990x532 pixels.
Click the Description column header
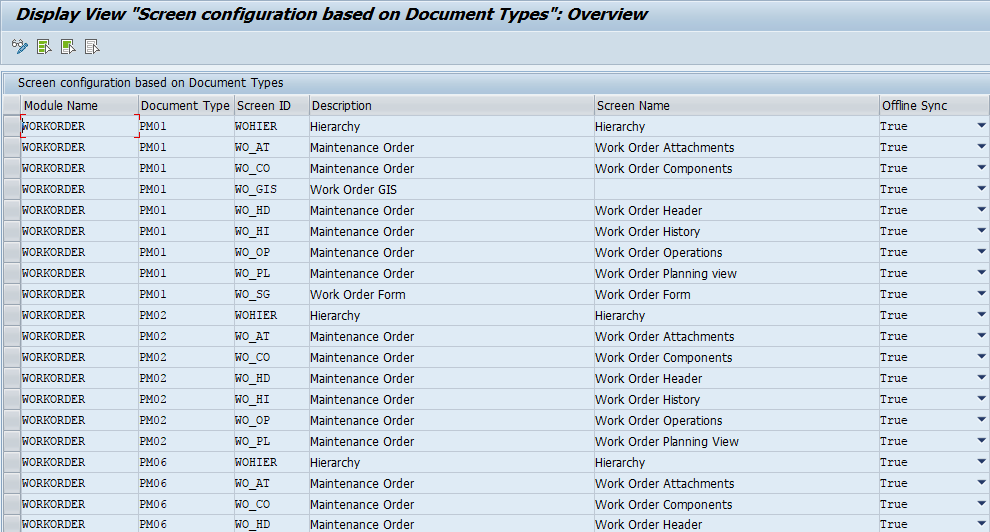pyautogui.click(x=450, y=105)
